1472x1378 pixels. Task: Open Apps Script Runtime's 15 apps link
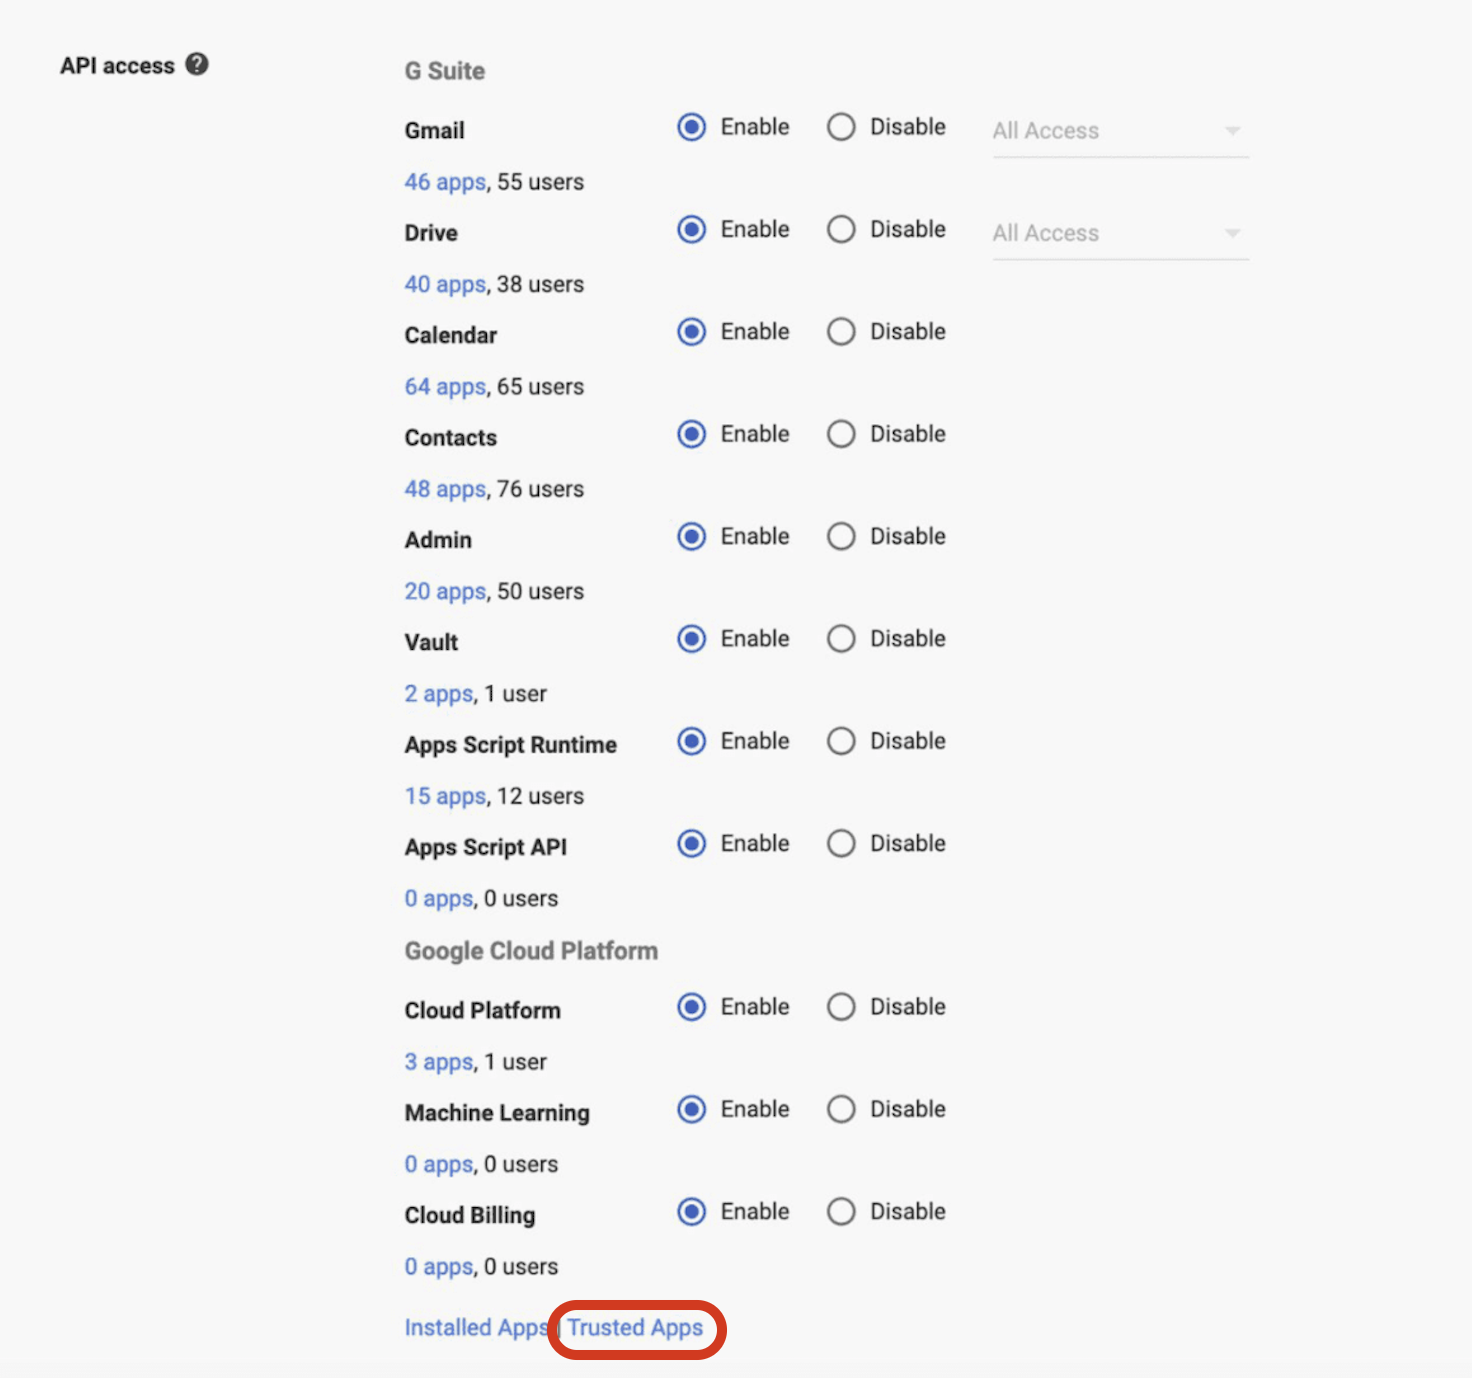coord(445,796)
